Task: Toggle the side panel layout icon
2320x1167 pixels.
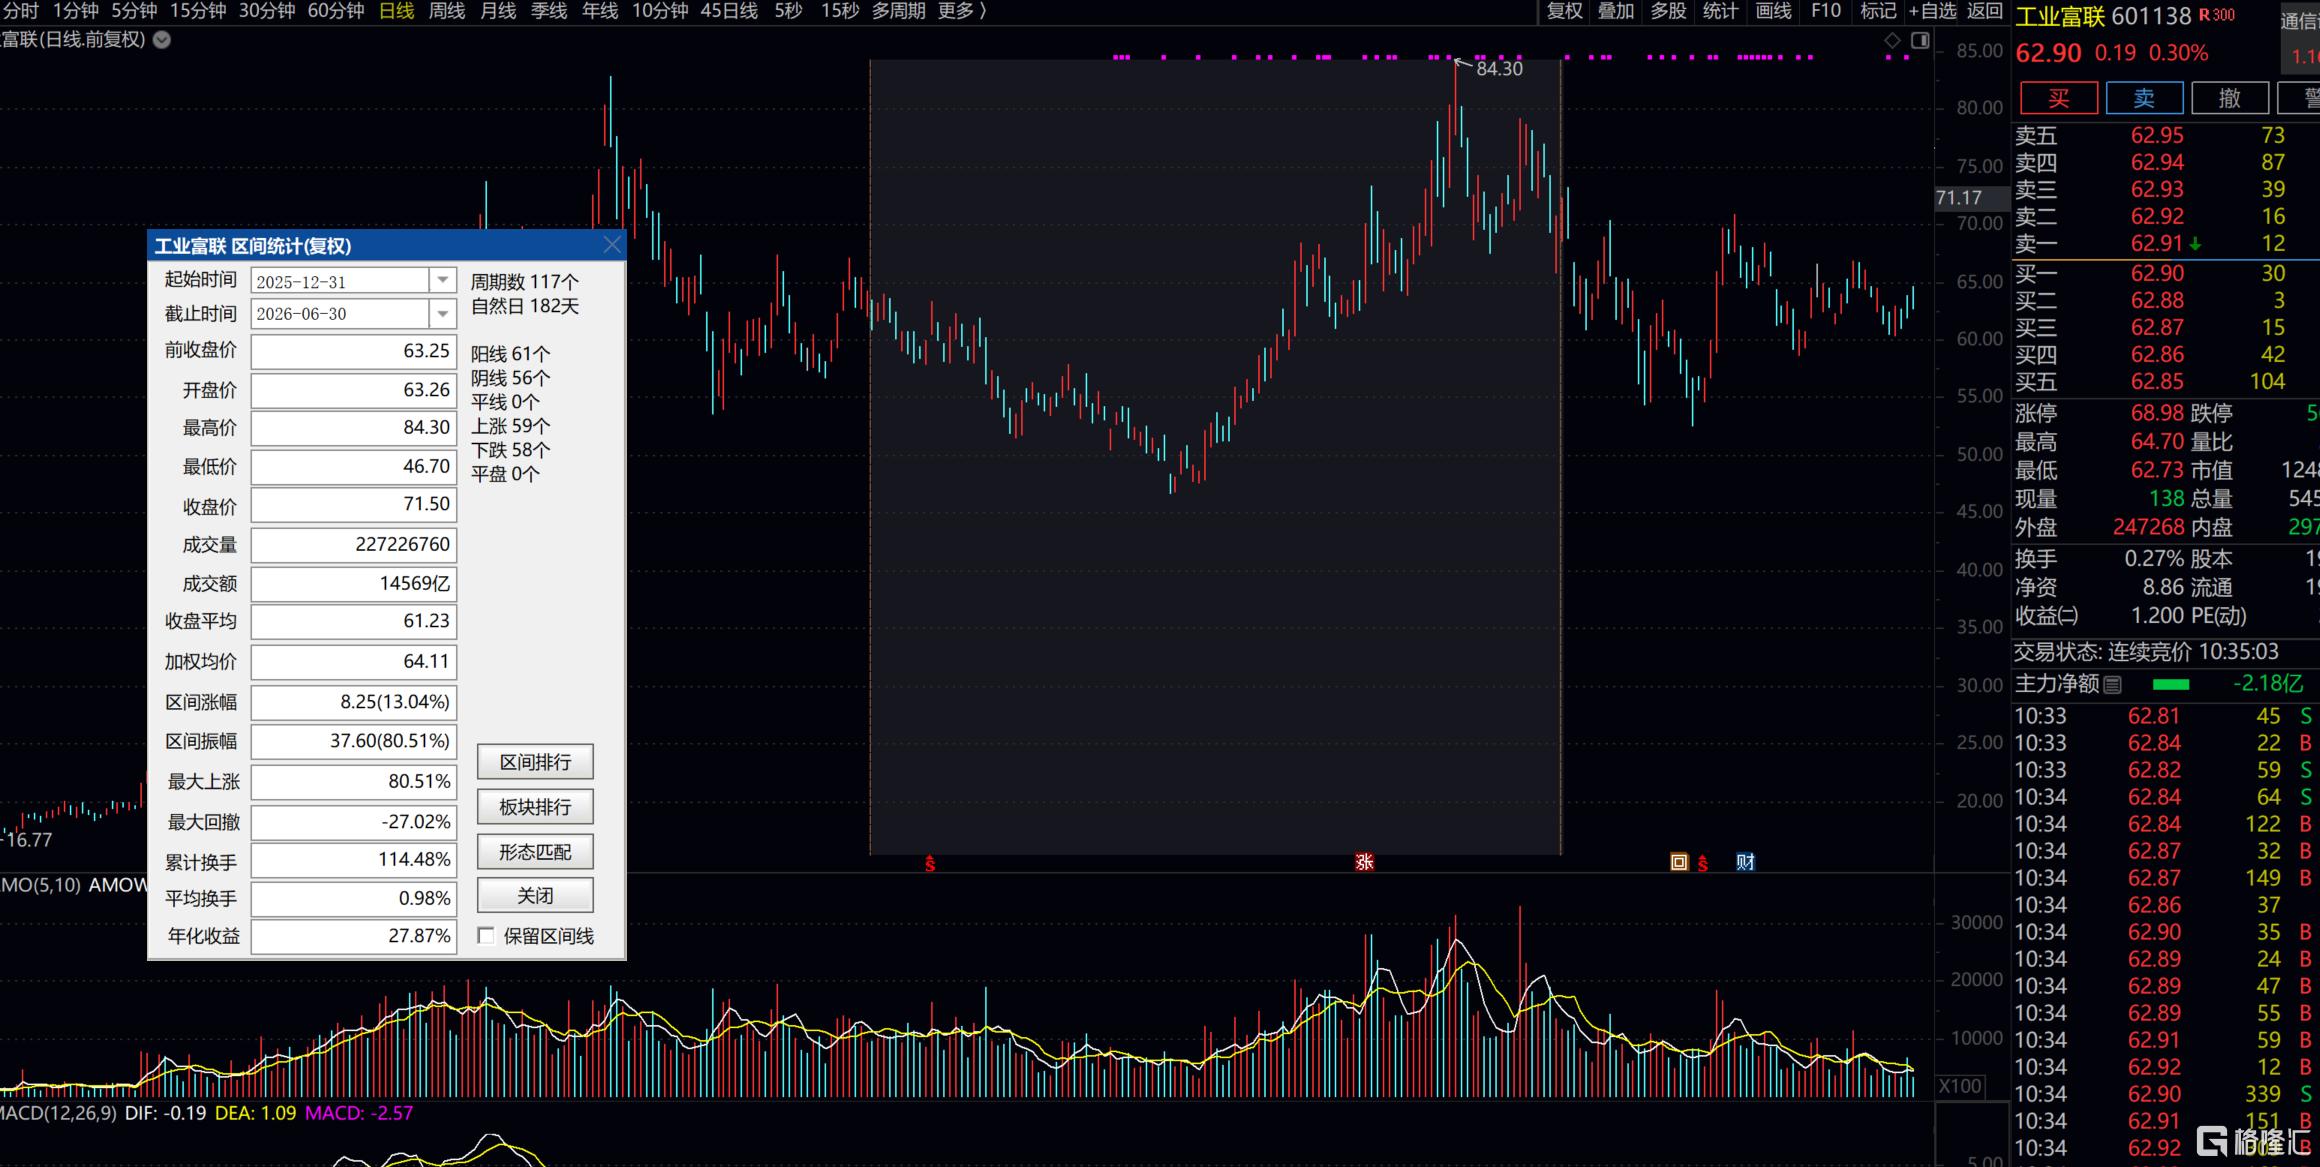Action: pos(1920,40)
